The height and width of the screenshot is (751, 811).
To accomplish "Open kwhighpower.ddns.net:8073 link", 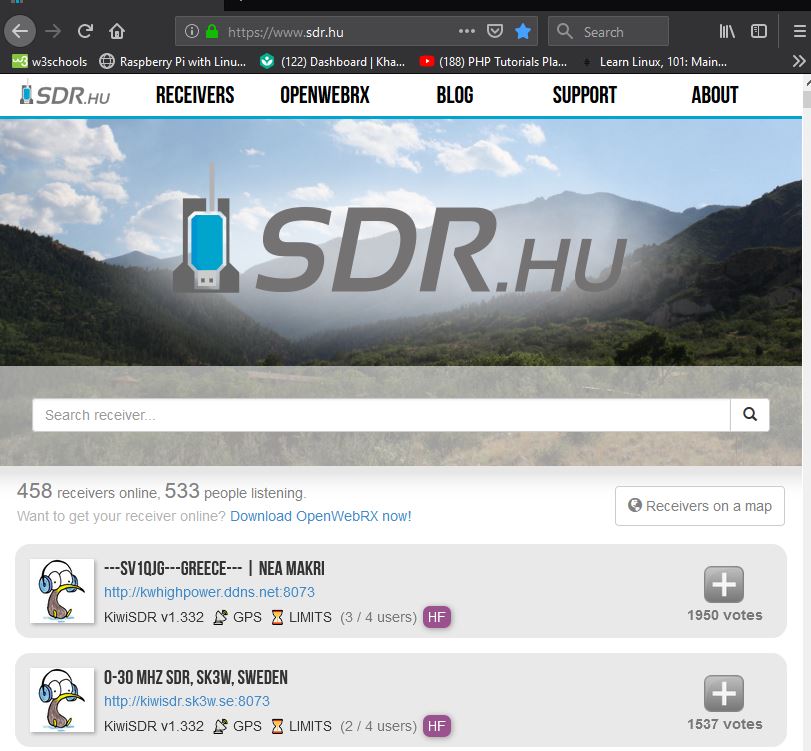I will point(209,592).
